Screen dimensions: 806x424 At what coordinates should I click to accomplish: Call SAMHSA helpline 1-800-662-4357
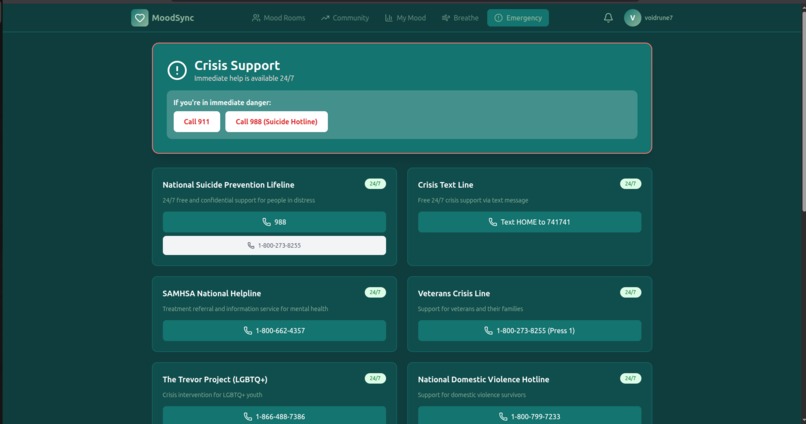[274, 330]
